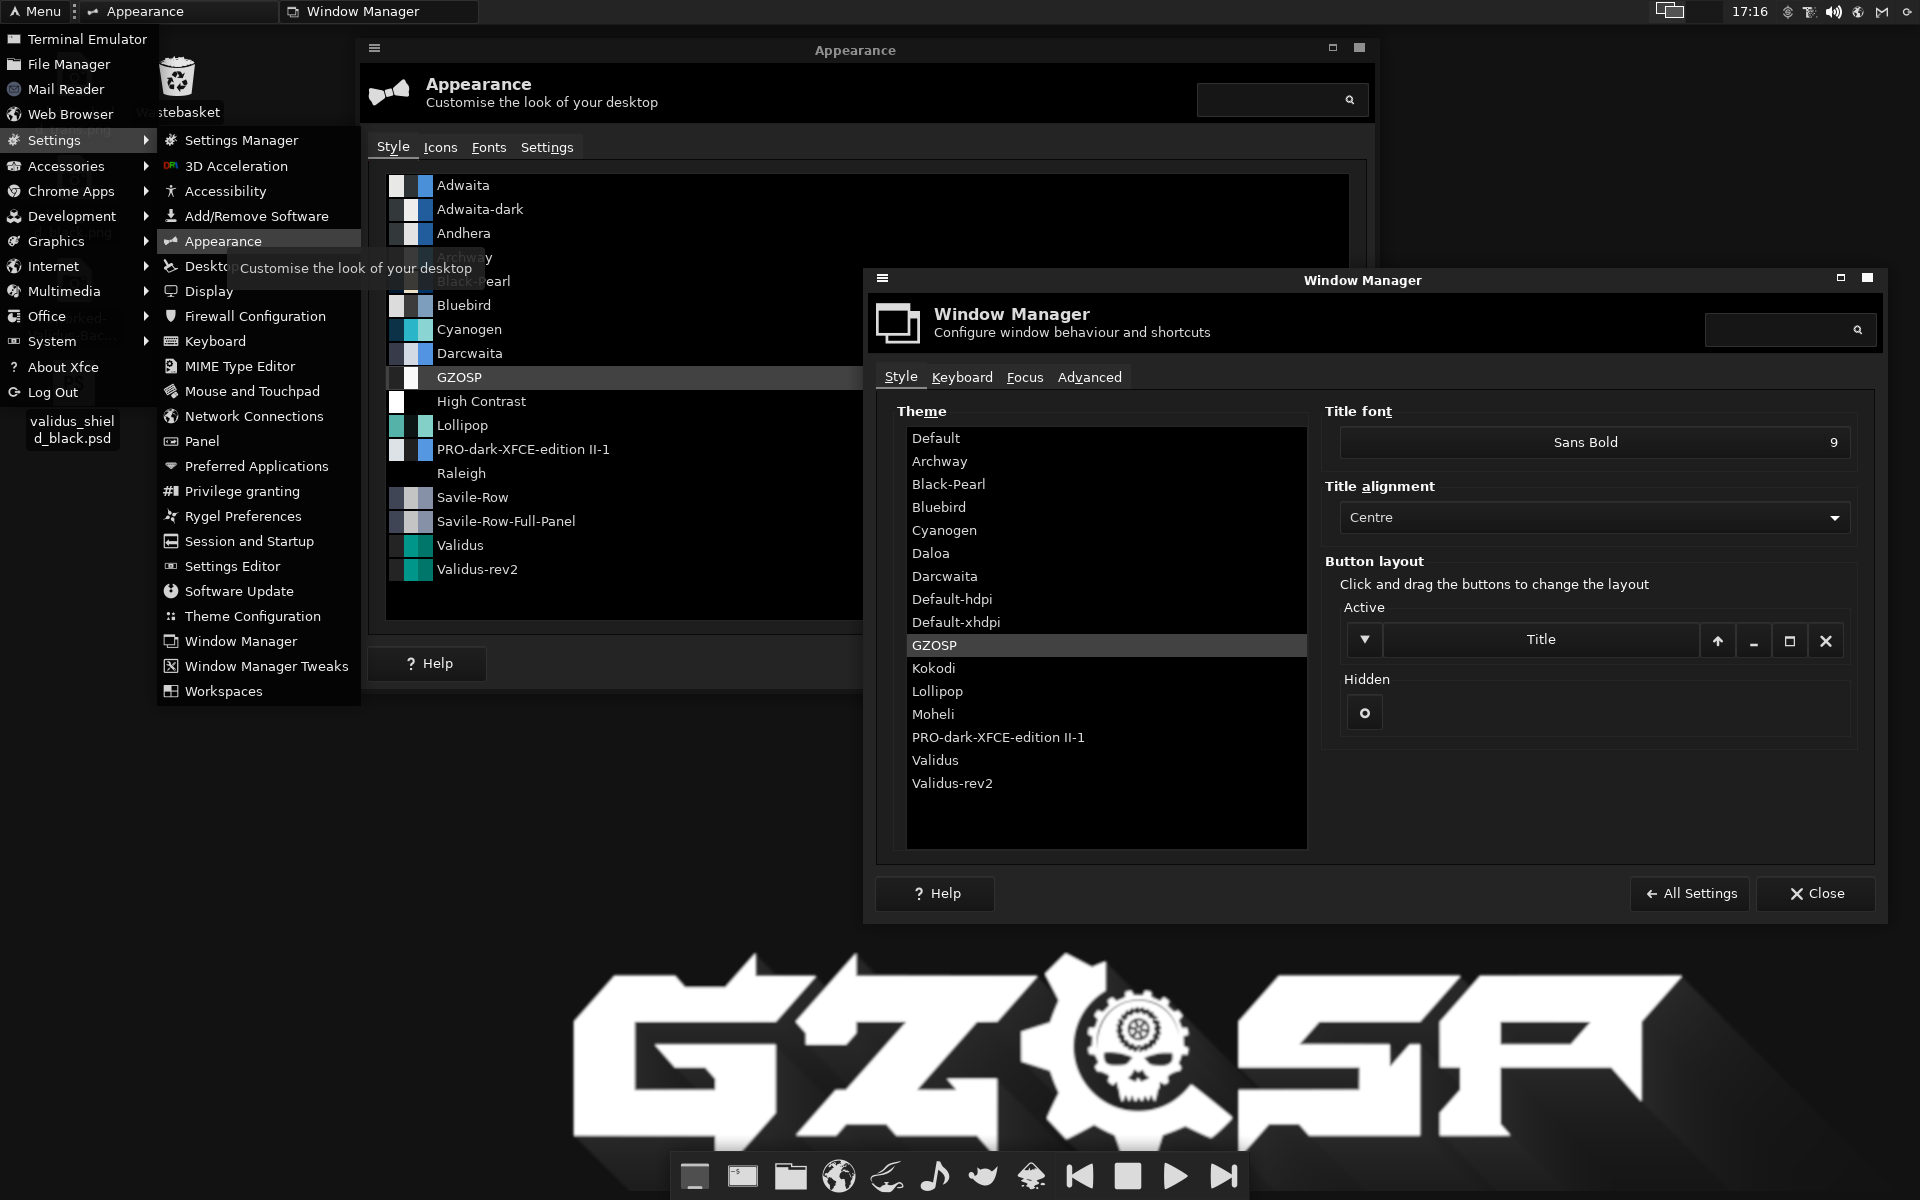Skip to next track in dock
The width and height of the screenshot is (1920, 1200).
point(1224,1176)
